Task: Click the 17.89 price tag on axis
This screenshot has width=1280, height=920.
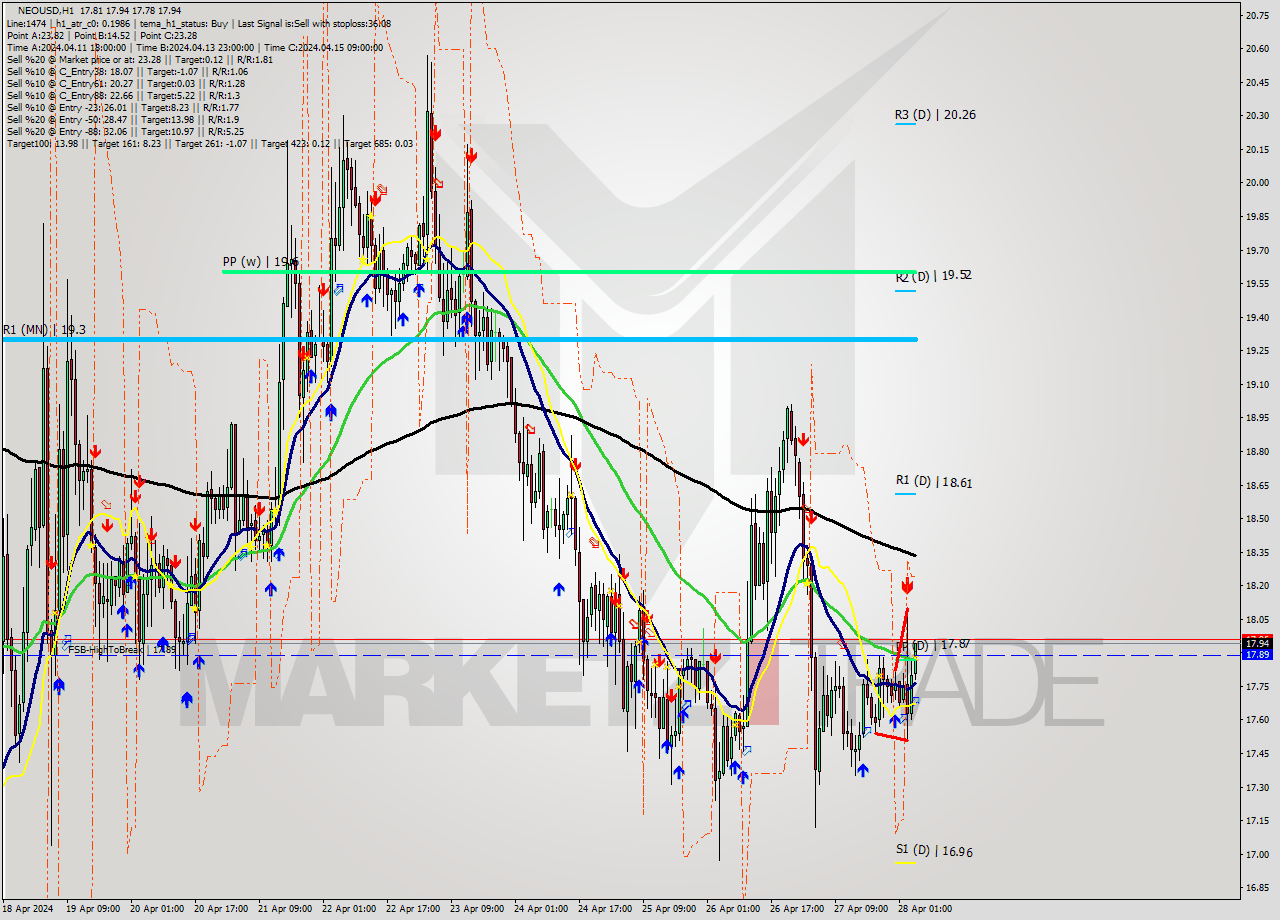Action: (1256, 654)
